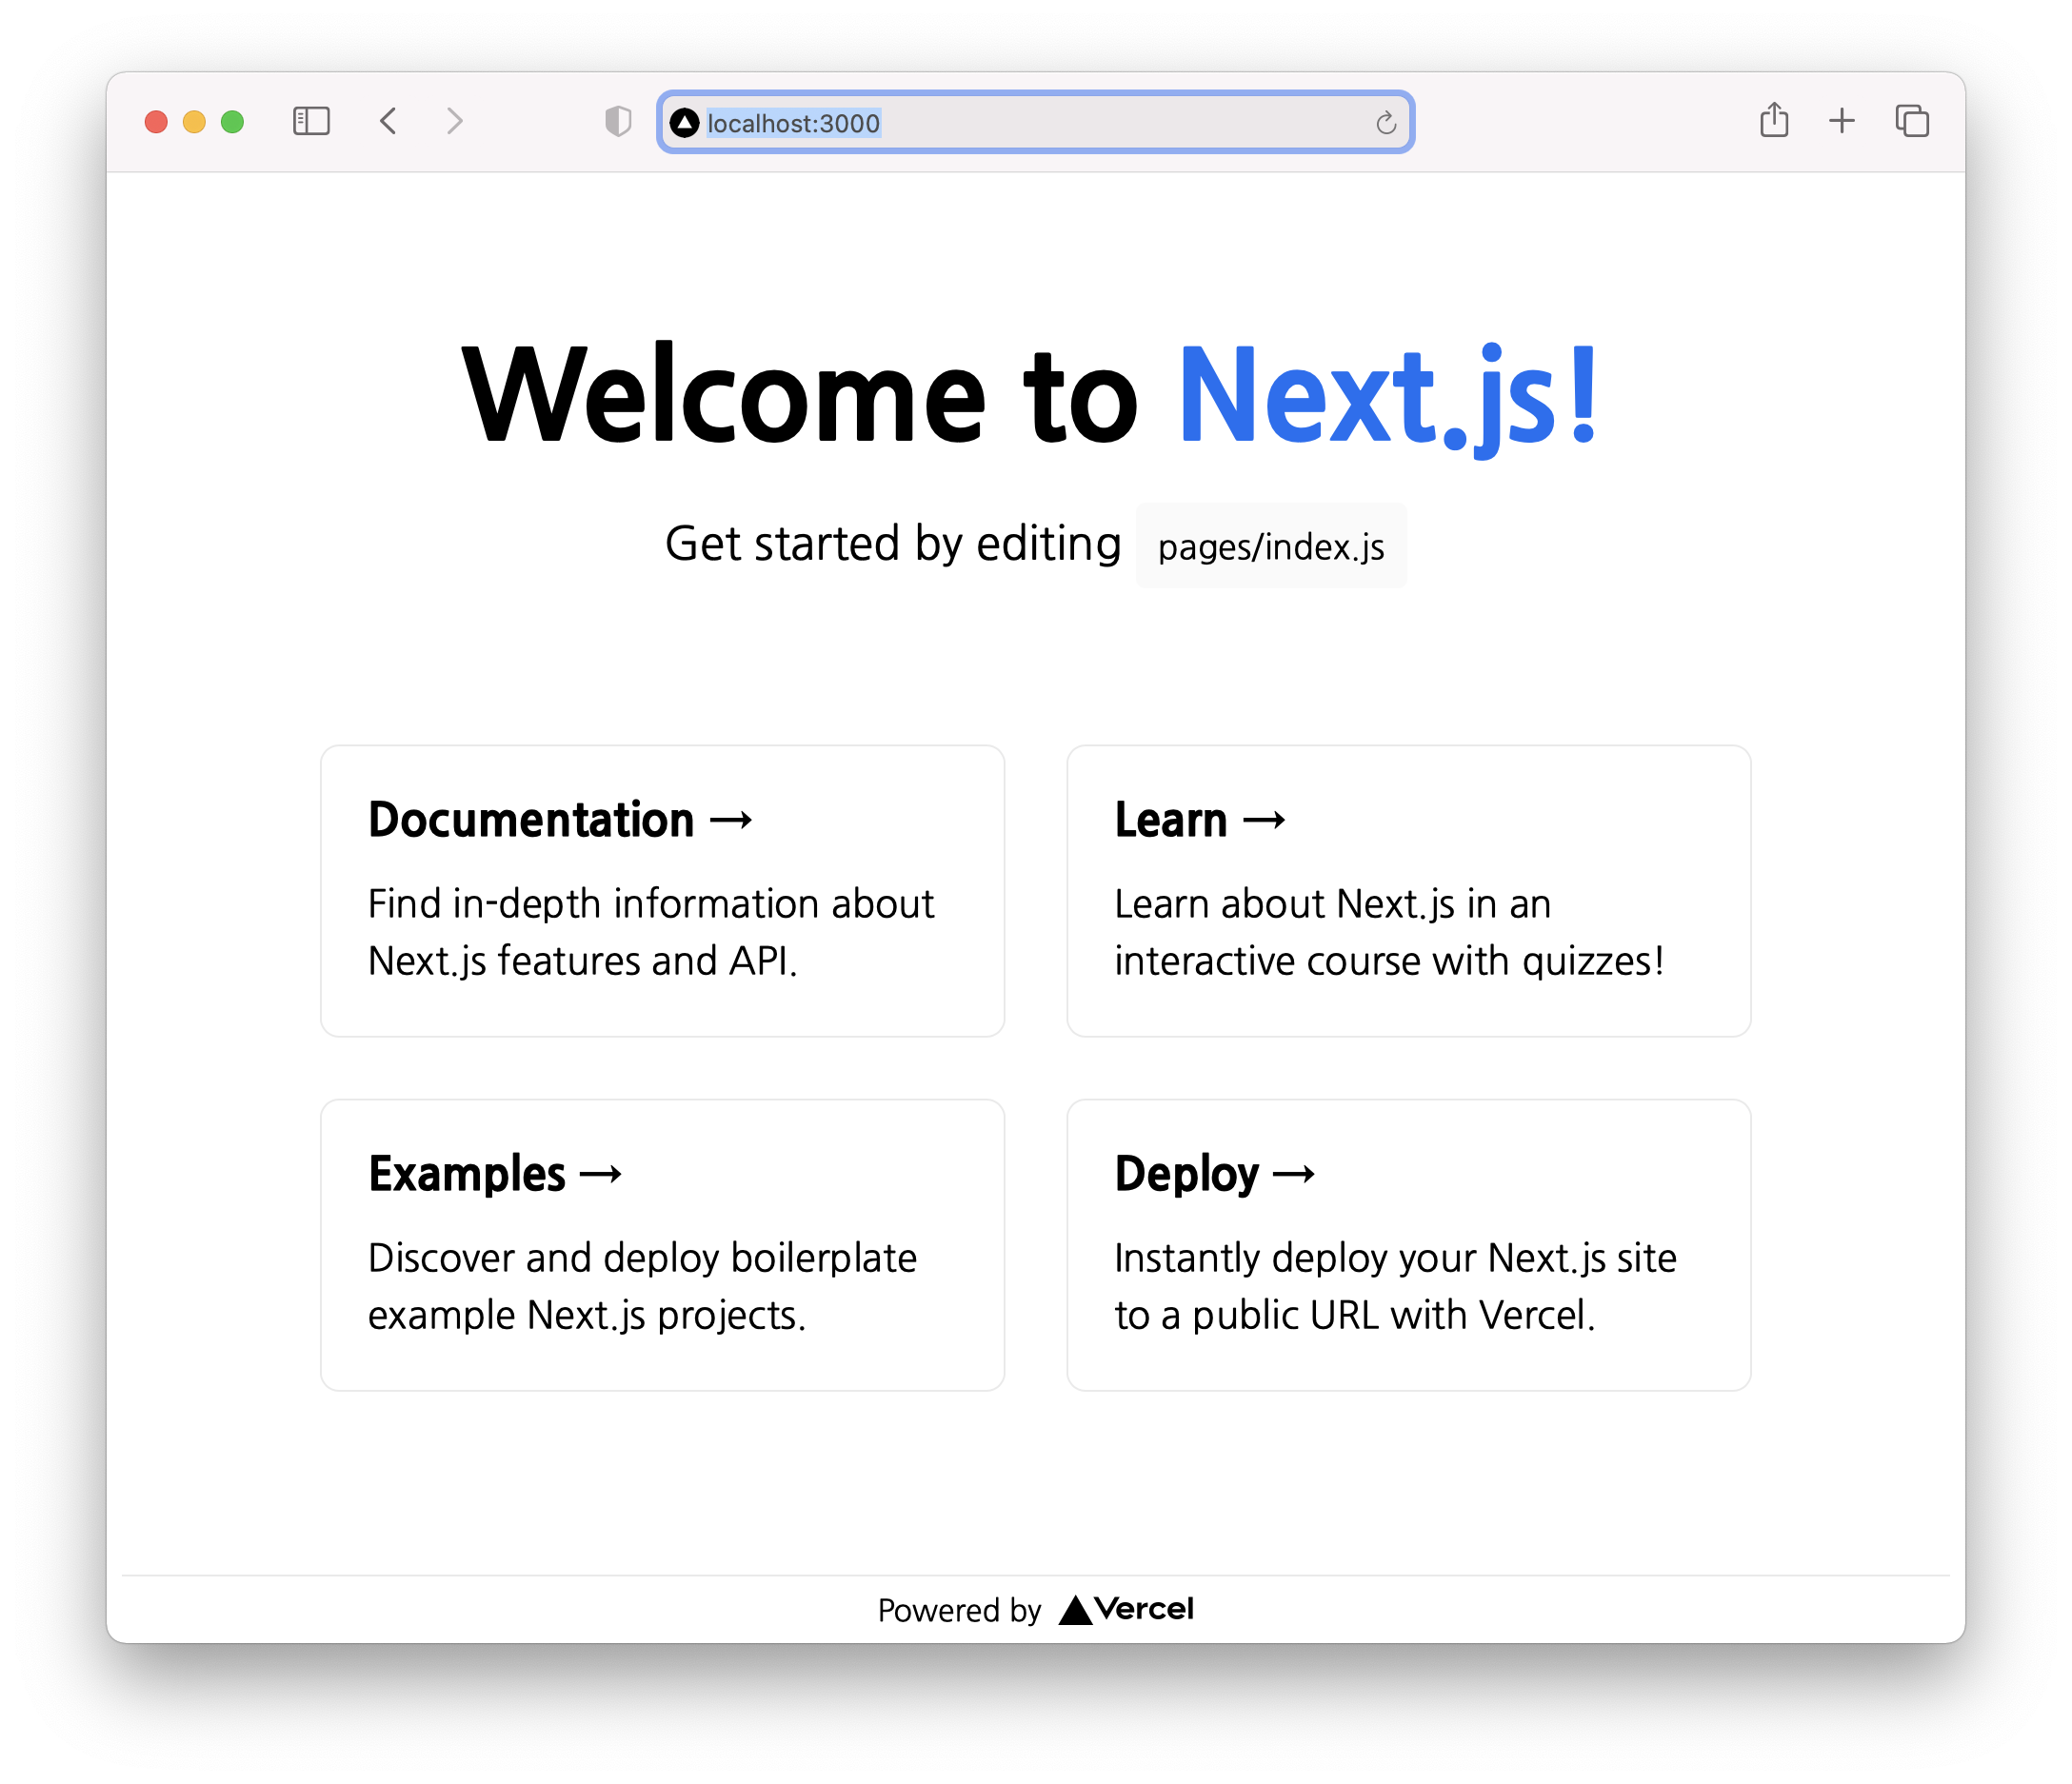Show the tab overview icon
Screen dimensions: 2072x1784
1911,121
